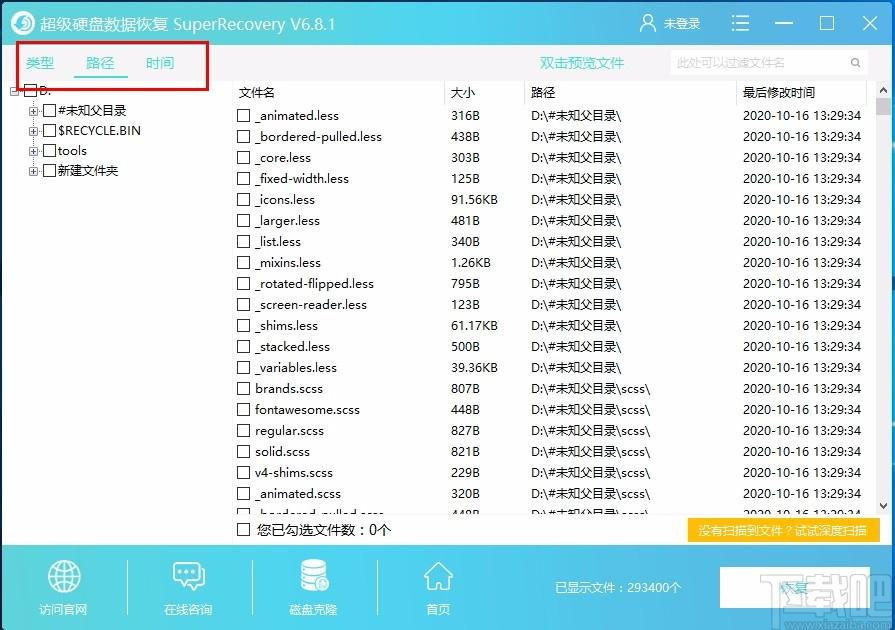895x630 pixels.
Task: Select the _larger.less file name
Action: click(288, 221)
